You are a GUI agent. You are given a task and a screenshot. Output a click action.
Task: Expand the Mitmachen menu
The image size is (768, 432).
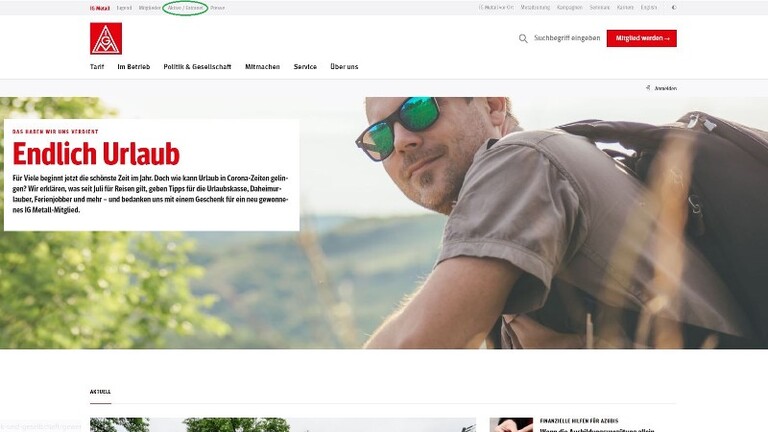[x=263, y=67]
